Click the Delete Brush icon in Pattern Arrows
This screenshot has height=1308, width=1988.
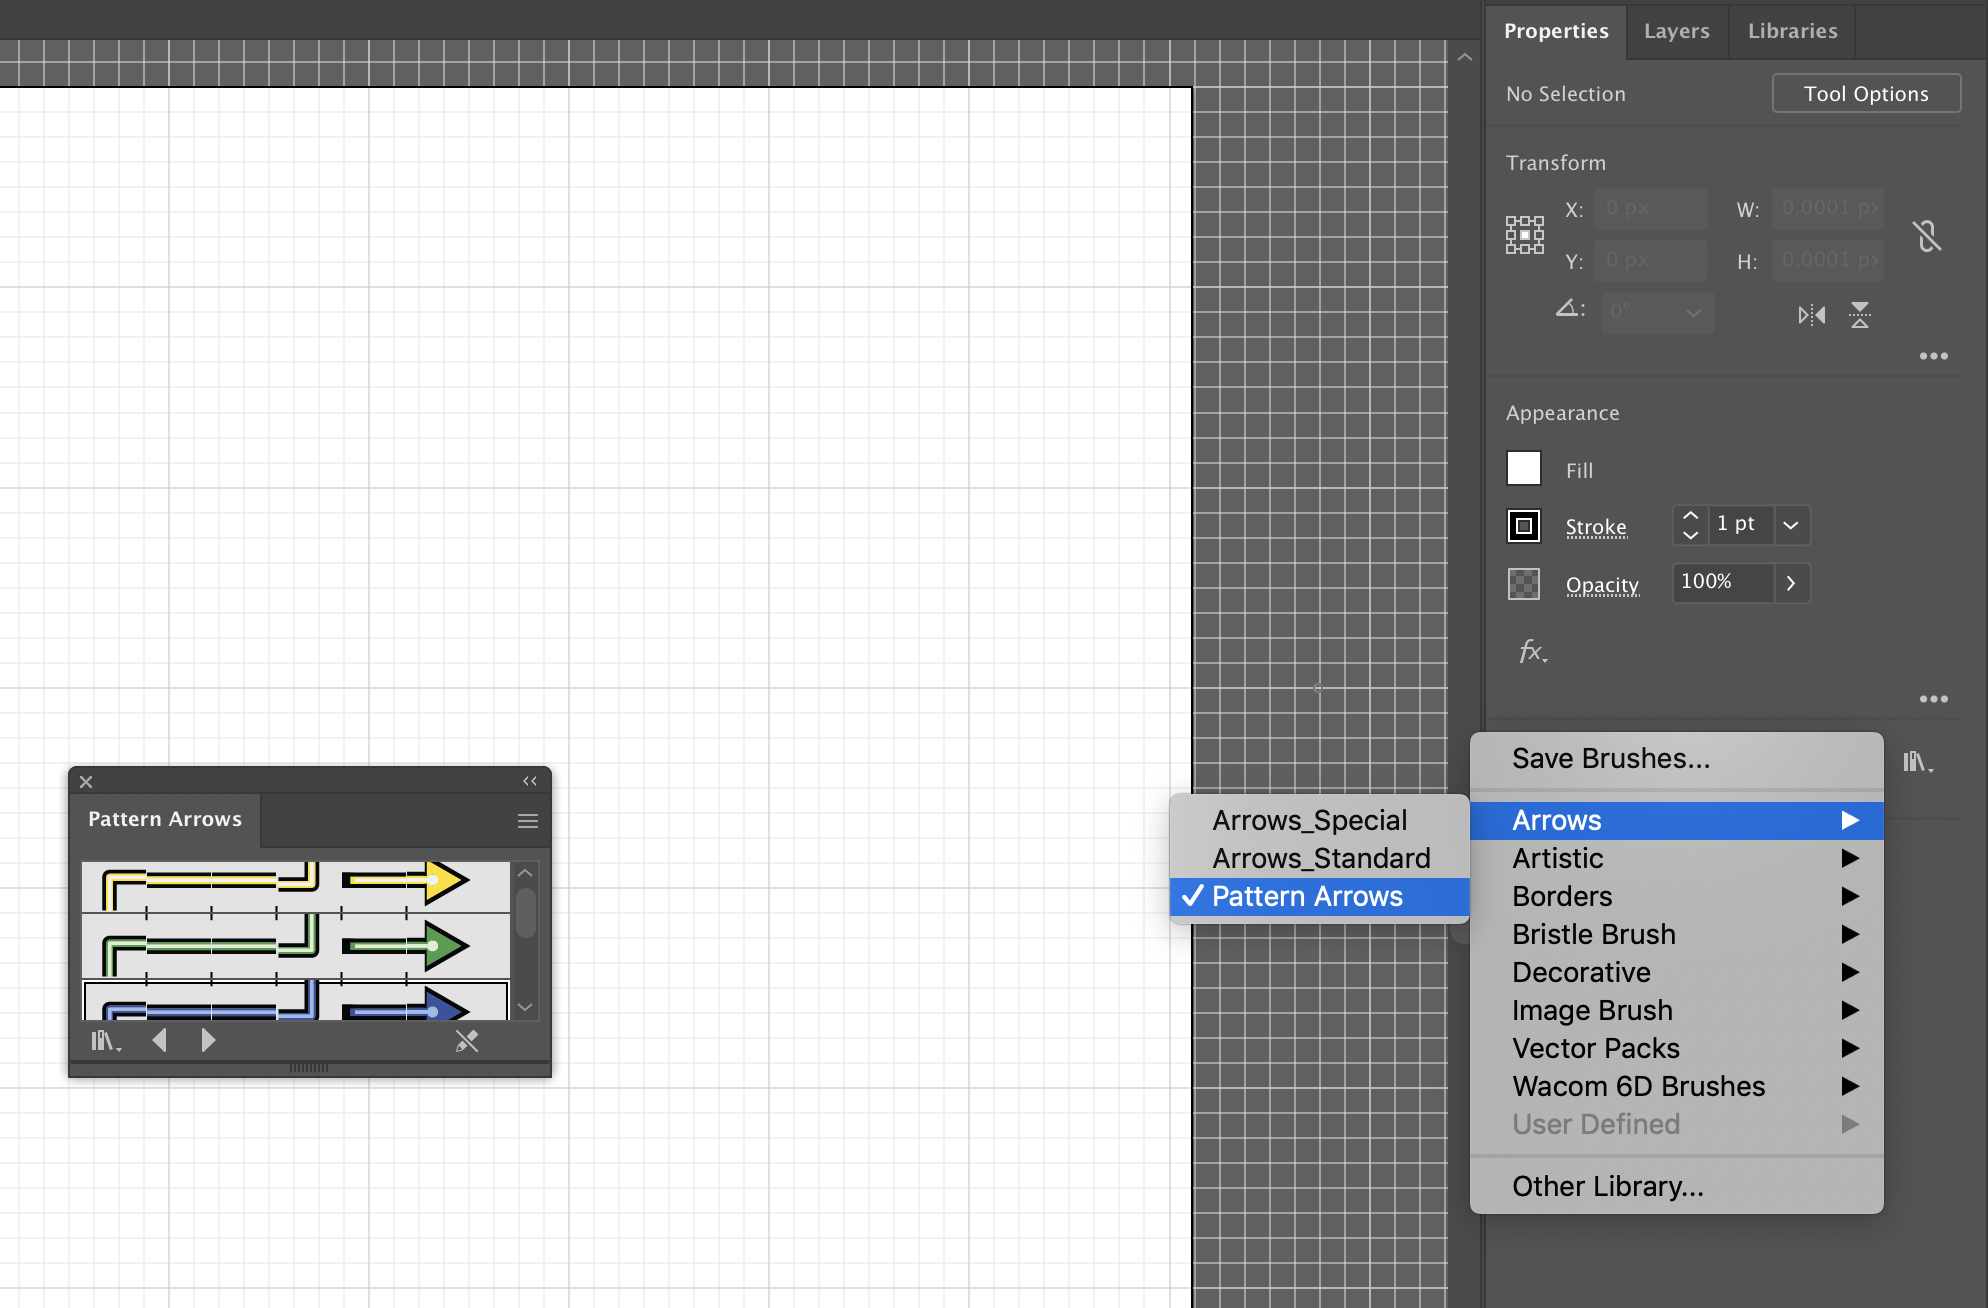pos(467,1041)
